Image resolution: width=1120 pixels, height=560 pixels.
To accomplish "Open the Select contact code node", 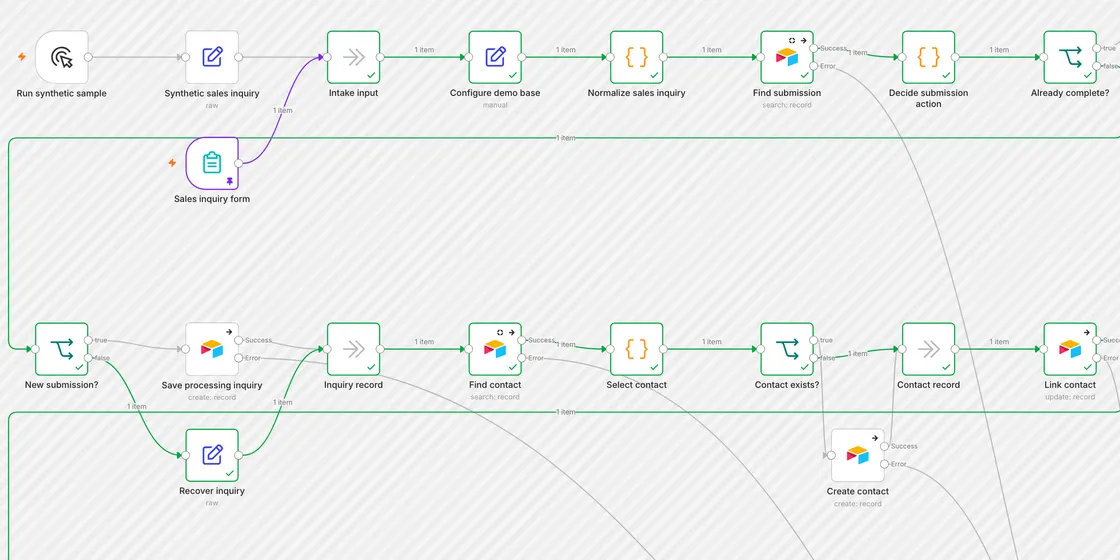I will (x=636, y=349).
